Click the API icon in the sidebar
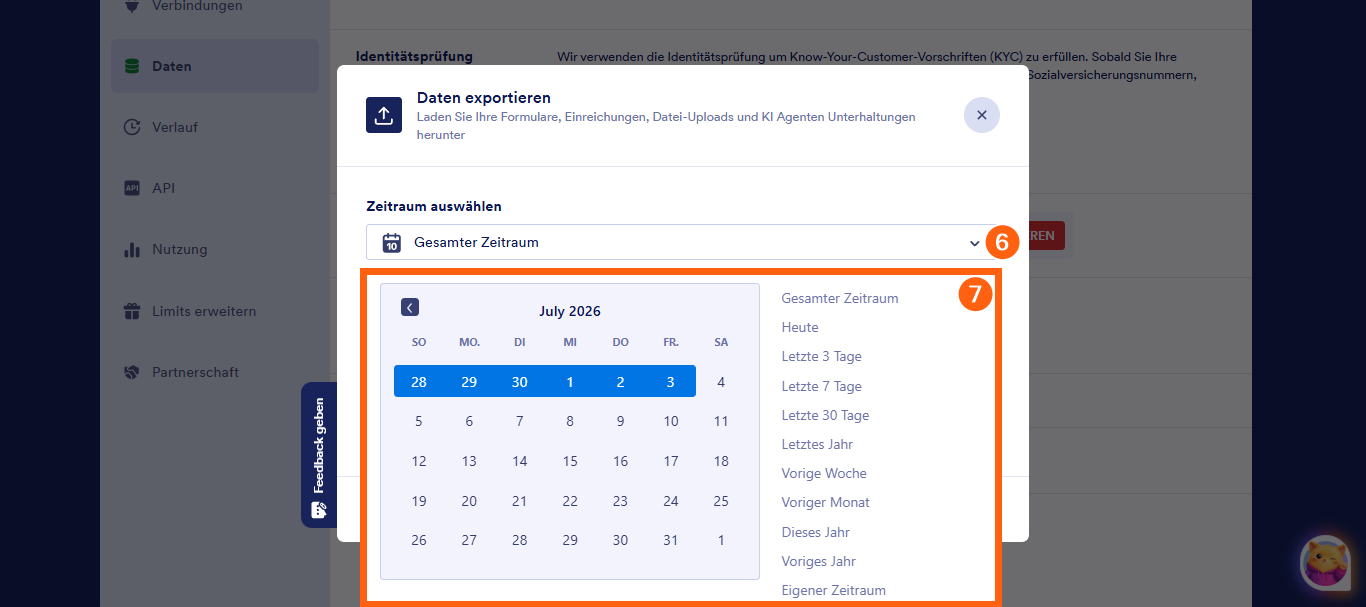The image size is (1366, 607). coord(131,188)
